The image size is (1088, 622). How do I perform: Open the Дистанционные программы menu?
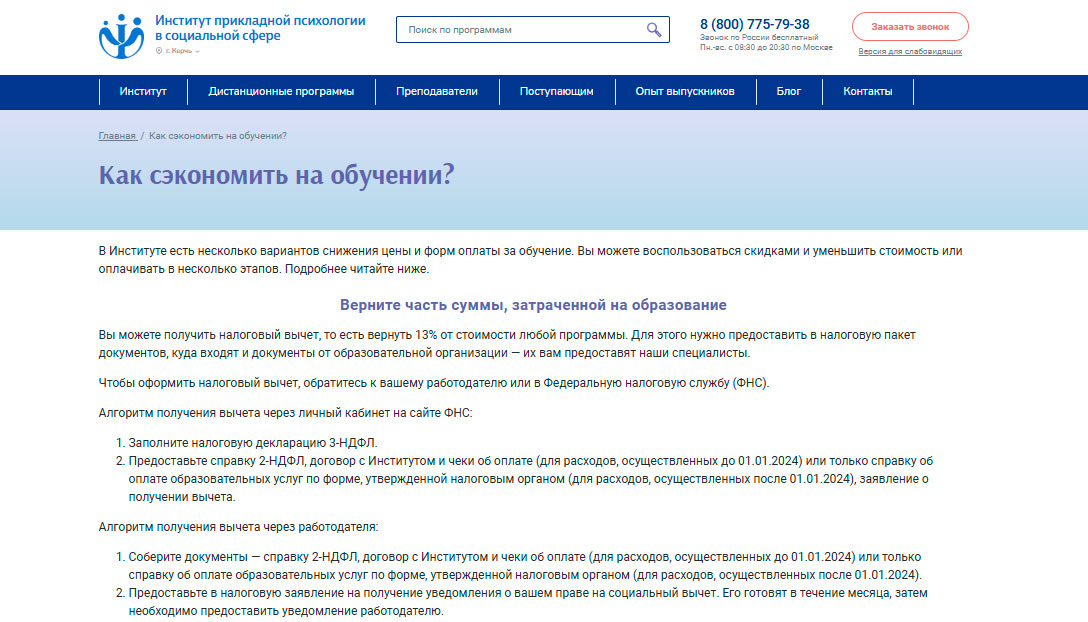pyautogui.click(x=281, y=92)
